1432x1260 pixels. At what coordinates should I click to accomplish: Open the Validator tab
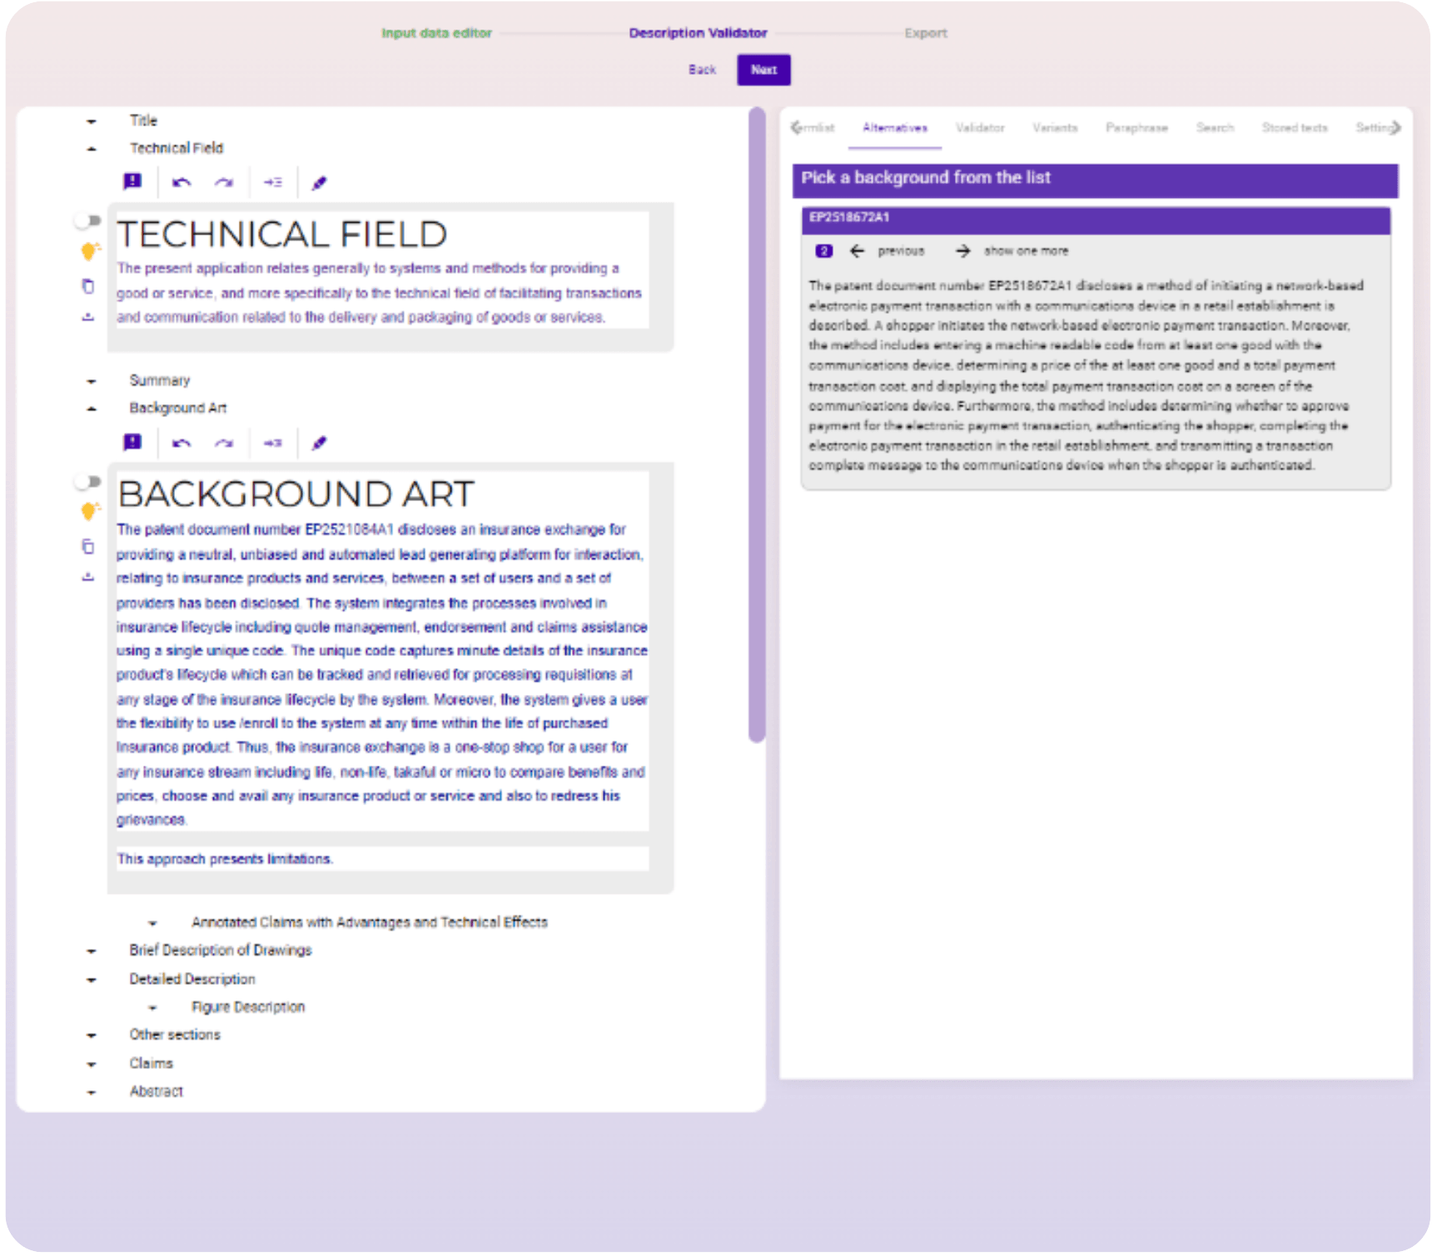point(979,128)
